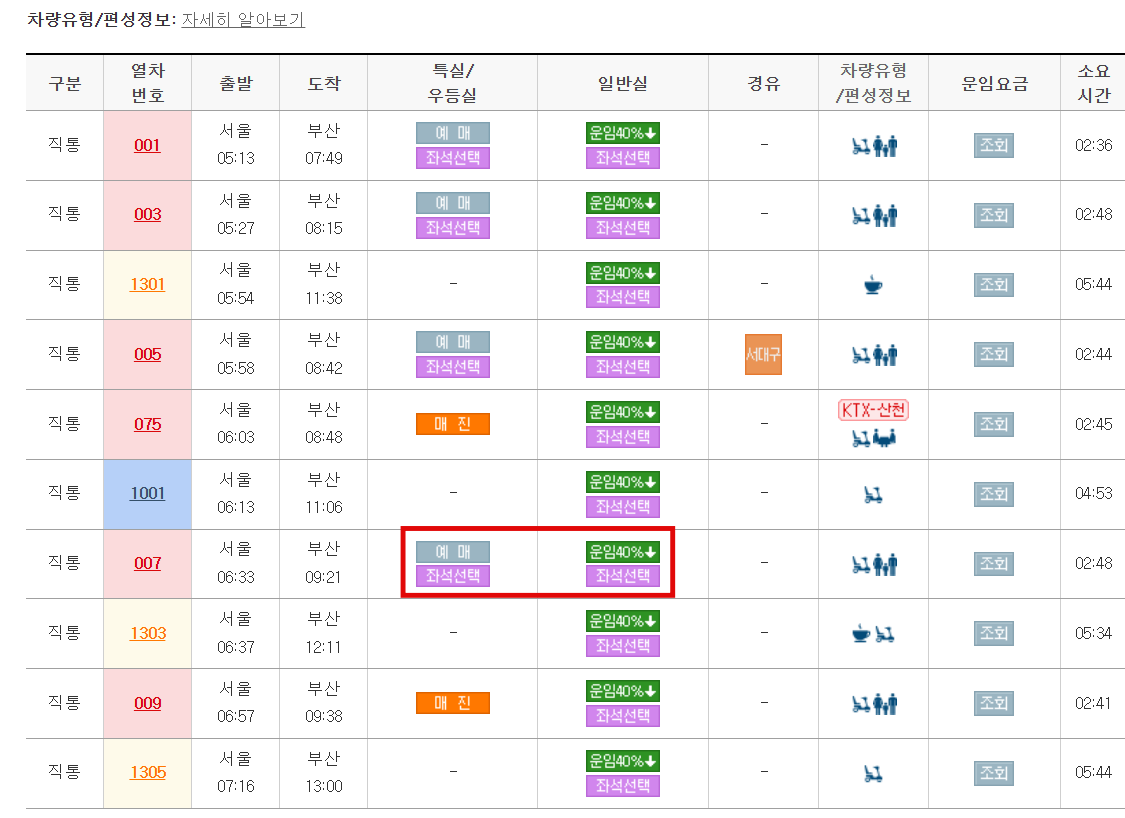
Task: Toggle 좌석선택 for train 1301 standard class
Action: point(622,297)
